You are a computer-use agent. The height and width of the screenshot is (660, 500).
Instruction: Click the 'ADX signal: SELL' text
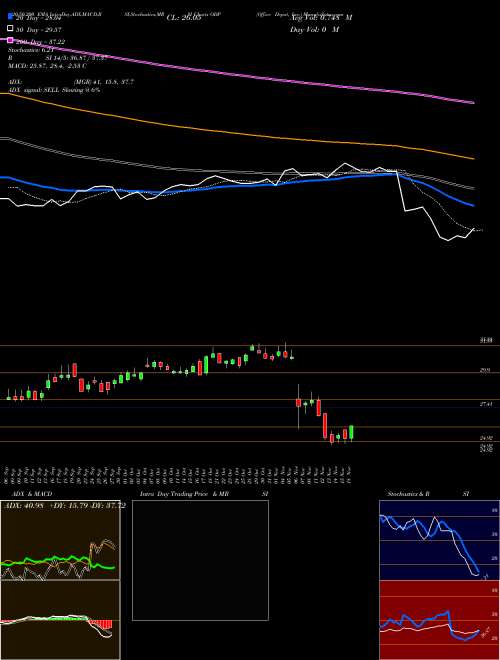tap(34, 90)
